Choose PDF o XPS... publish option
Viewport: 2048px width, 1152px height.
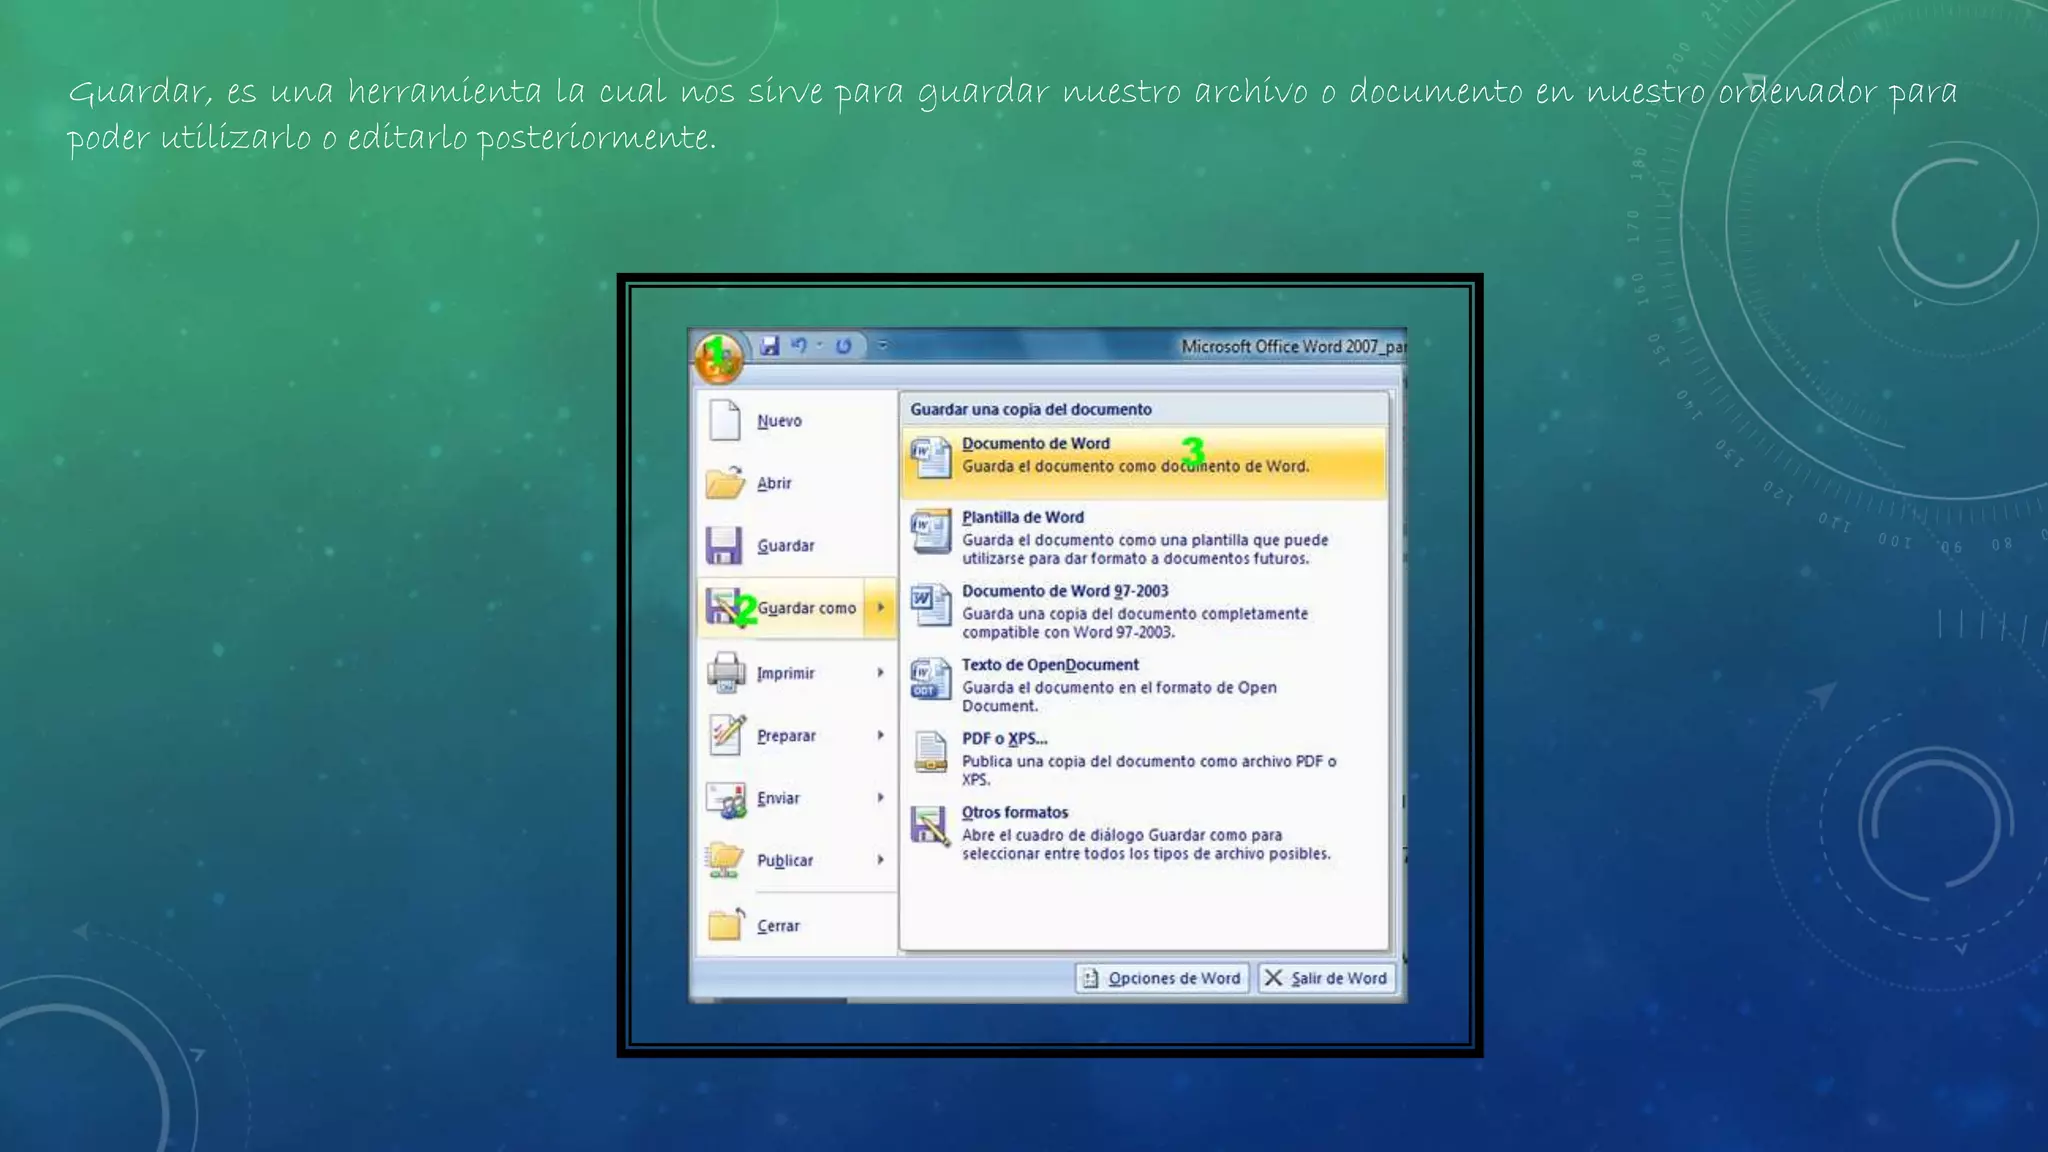(x=1144, y=758)
